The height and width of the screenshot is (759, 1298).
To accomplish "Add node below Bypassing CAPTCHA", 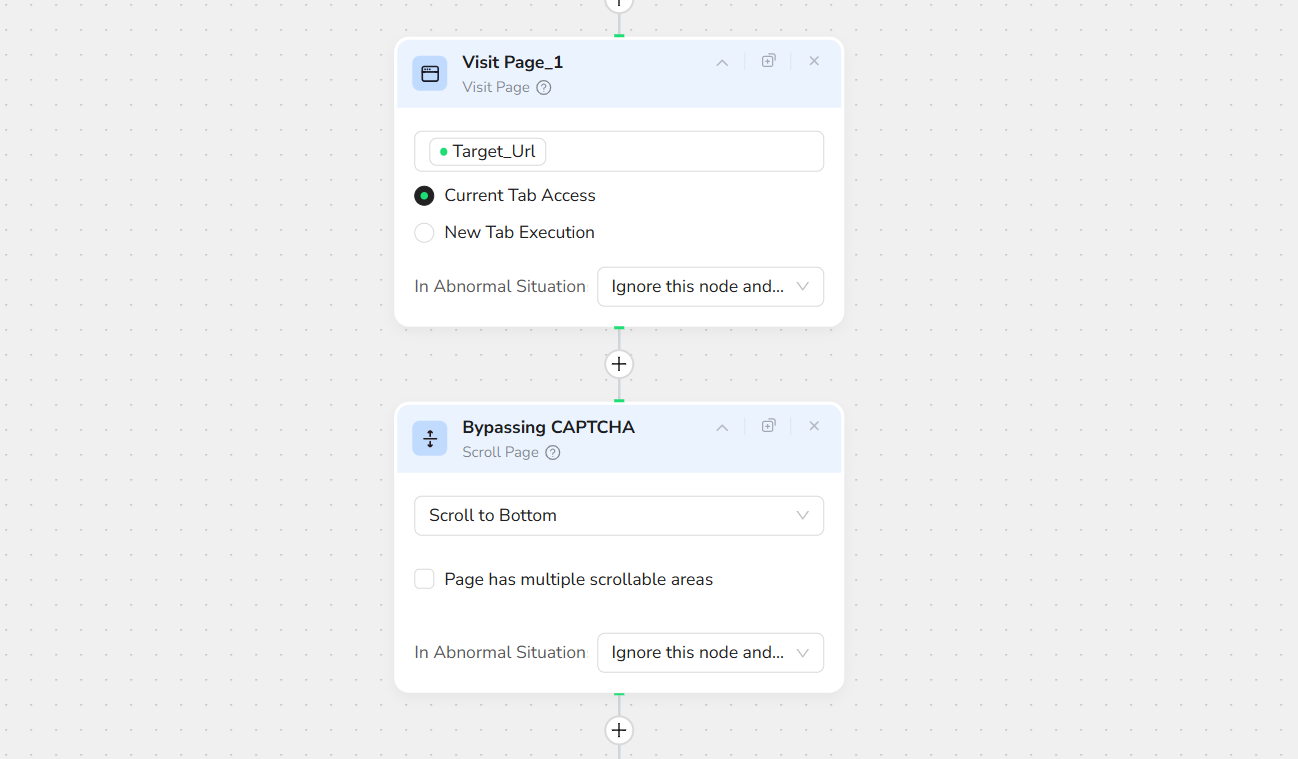I will point(619,730).
